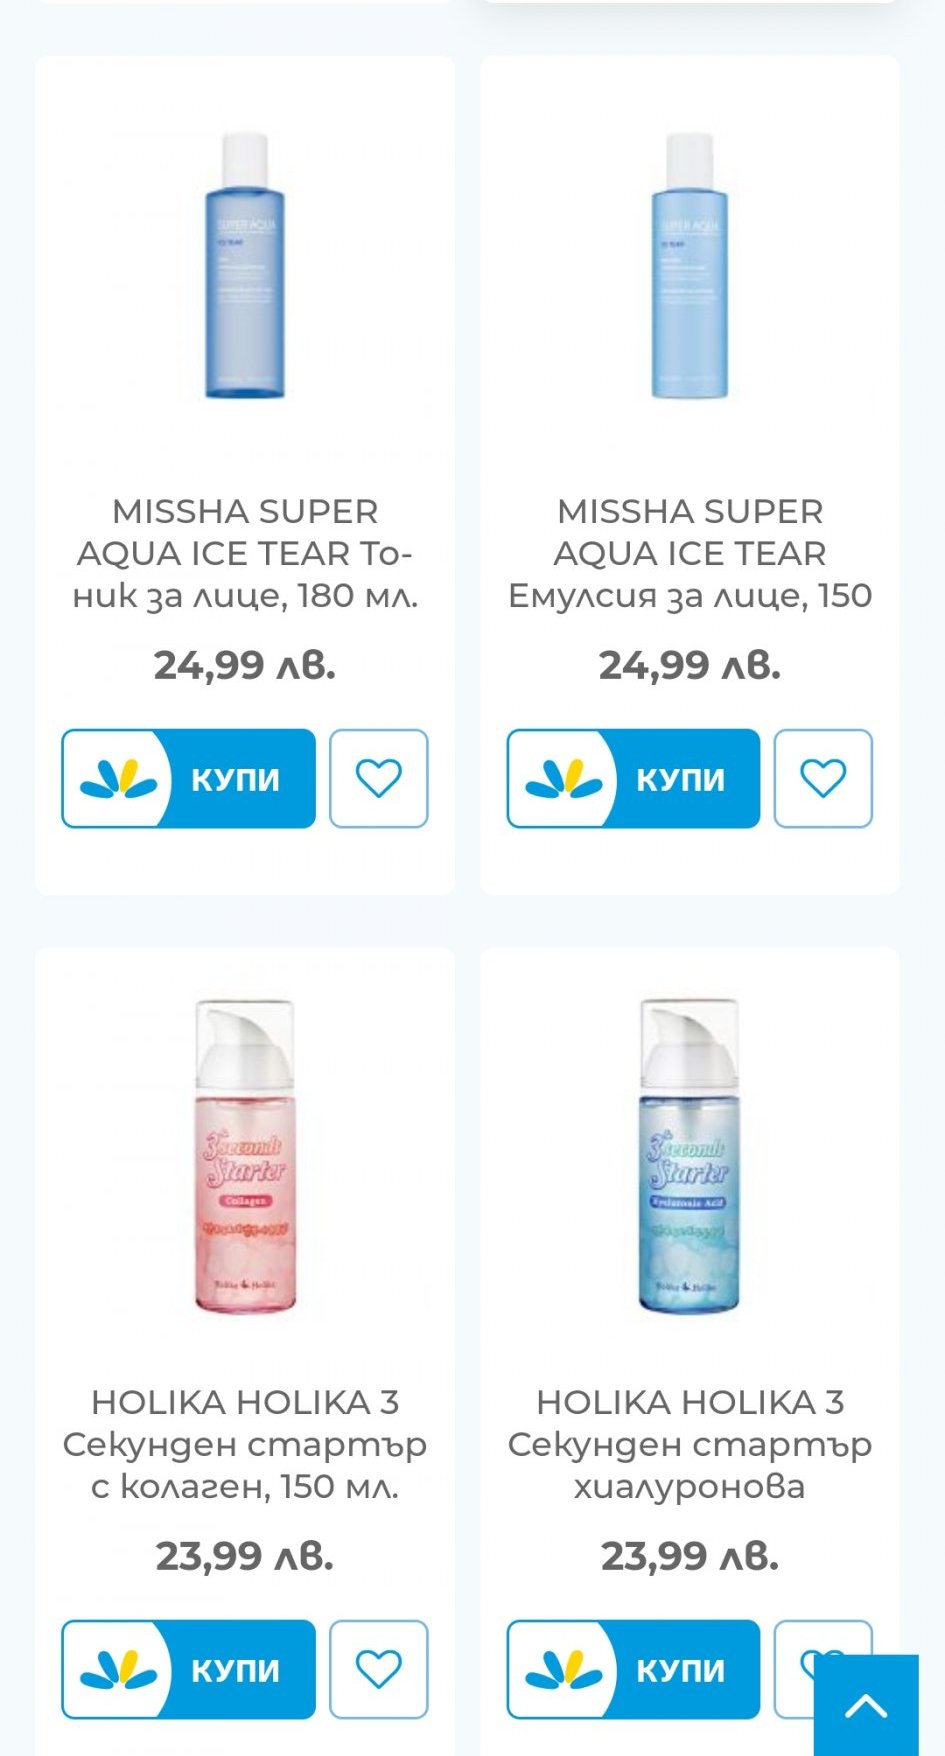Buy the HOLIKA HOLIKA collagen starter
This screenshot has width=945, height=1756.
(x=188, y=1669)
